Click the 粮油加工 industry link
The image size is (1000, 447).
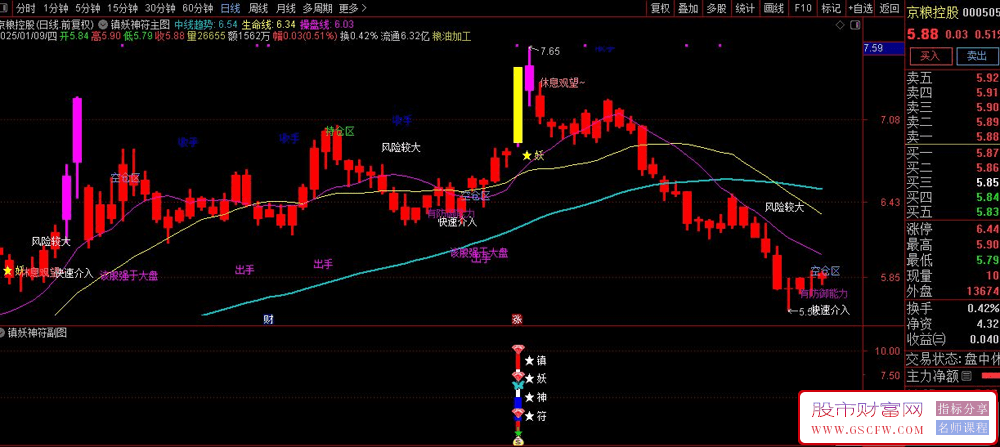(451, 36)
